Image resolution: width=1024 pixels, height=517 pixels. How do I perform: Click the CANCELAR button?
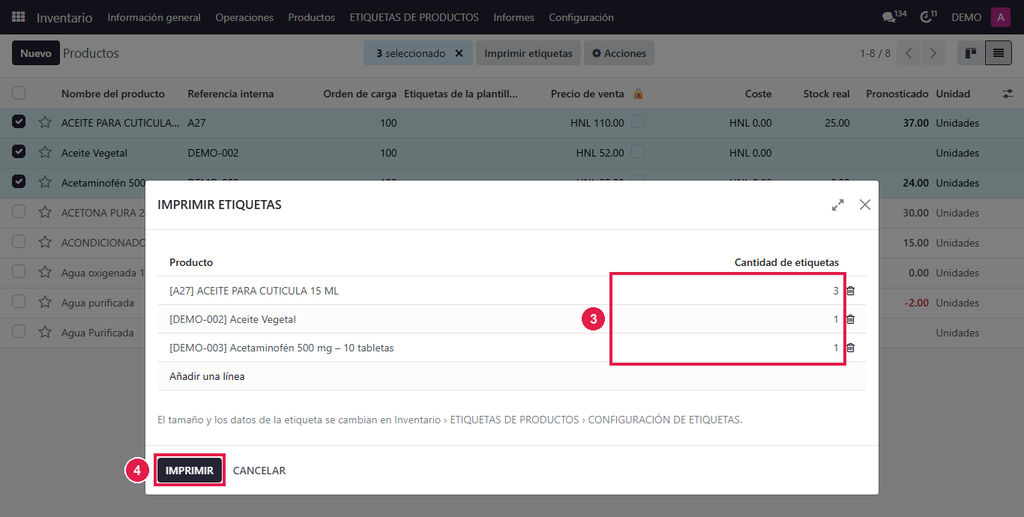(x=259, y=471)
